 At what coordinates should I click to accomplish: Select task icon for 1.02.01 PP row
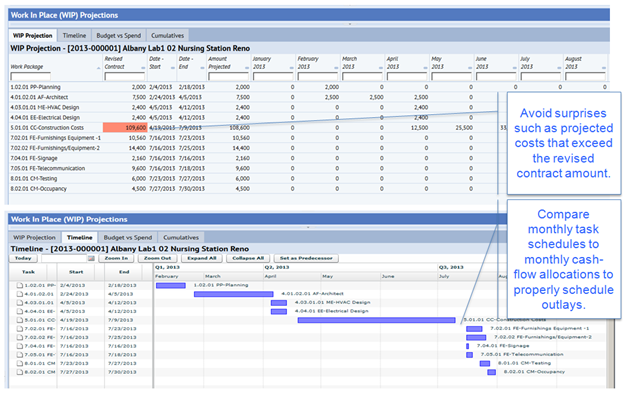click(20, 285)
